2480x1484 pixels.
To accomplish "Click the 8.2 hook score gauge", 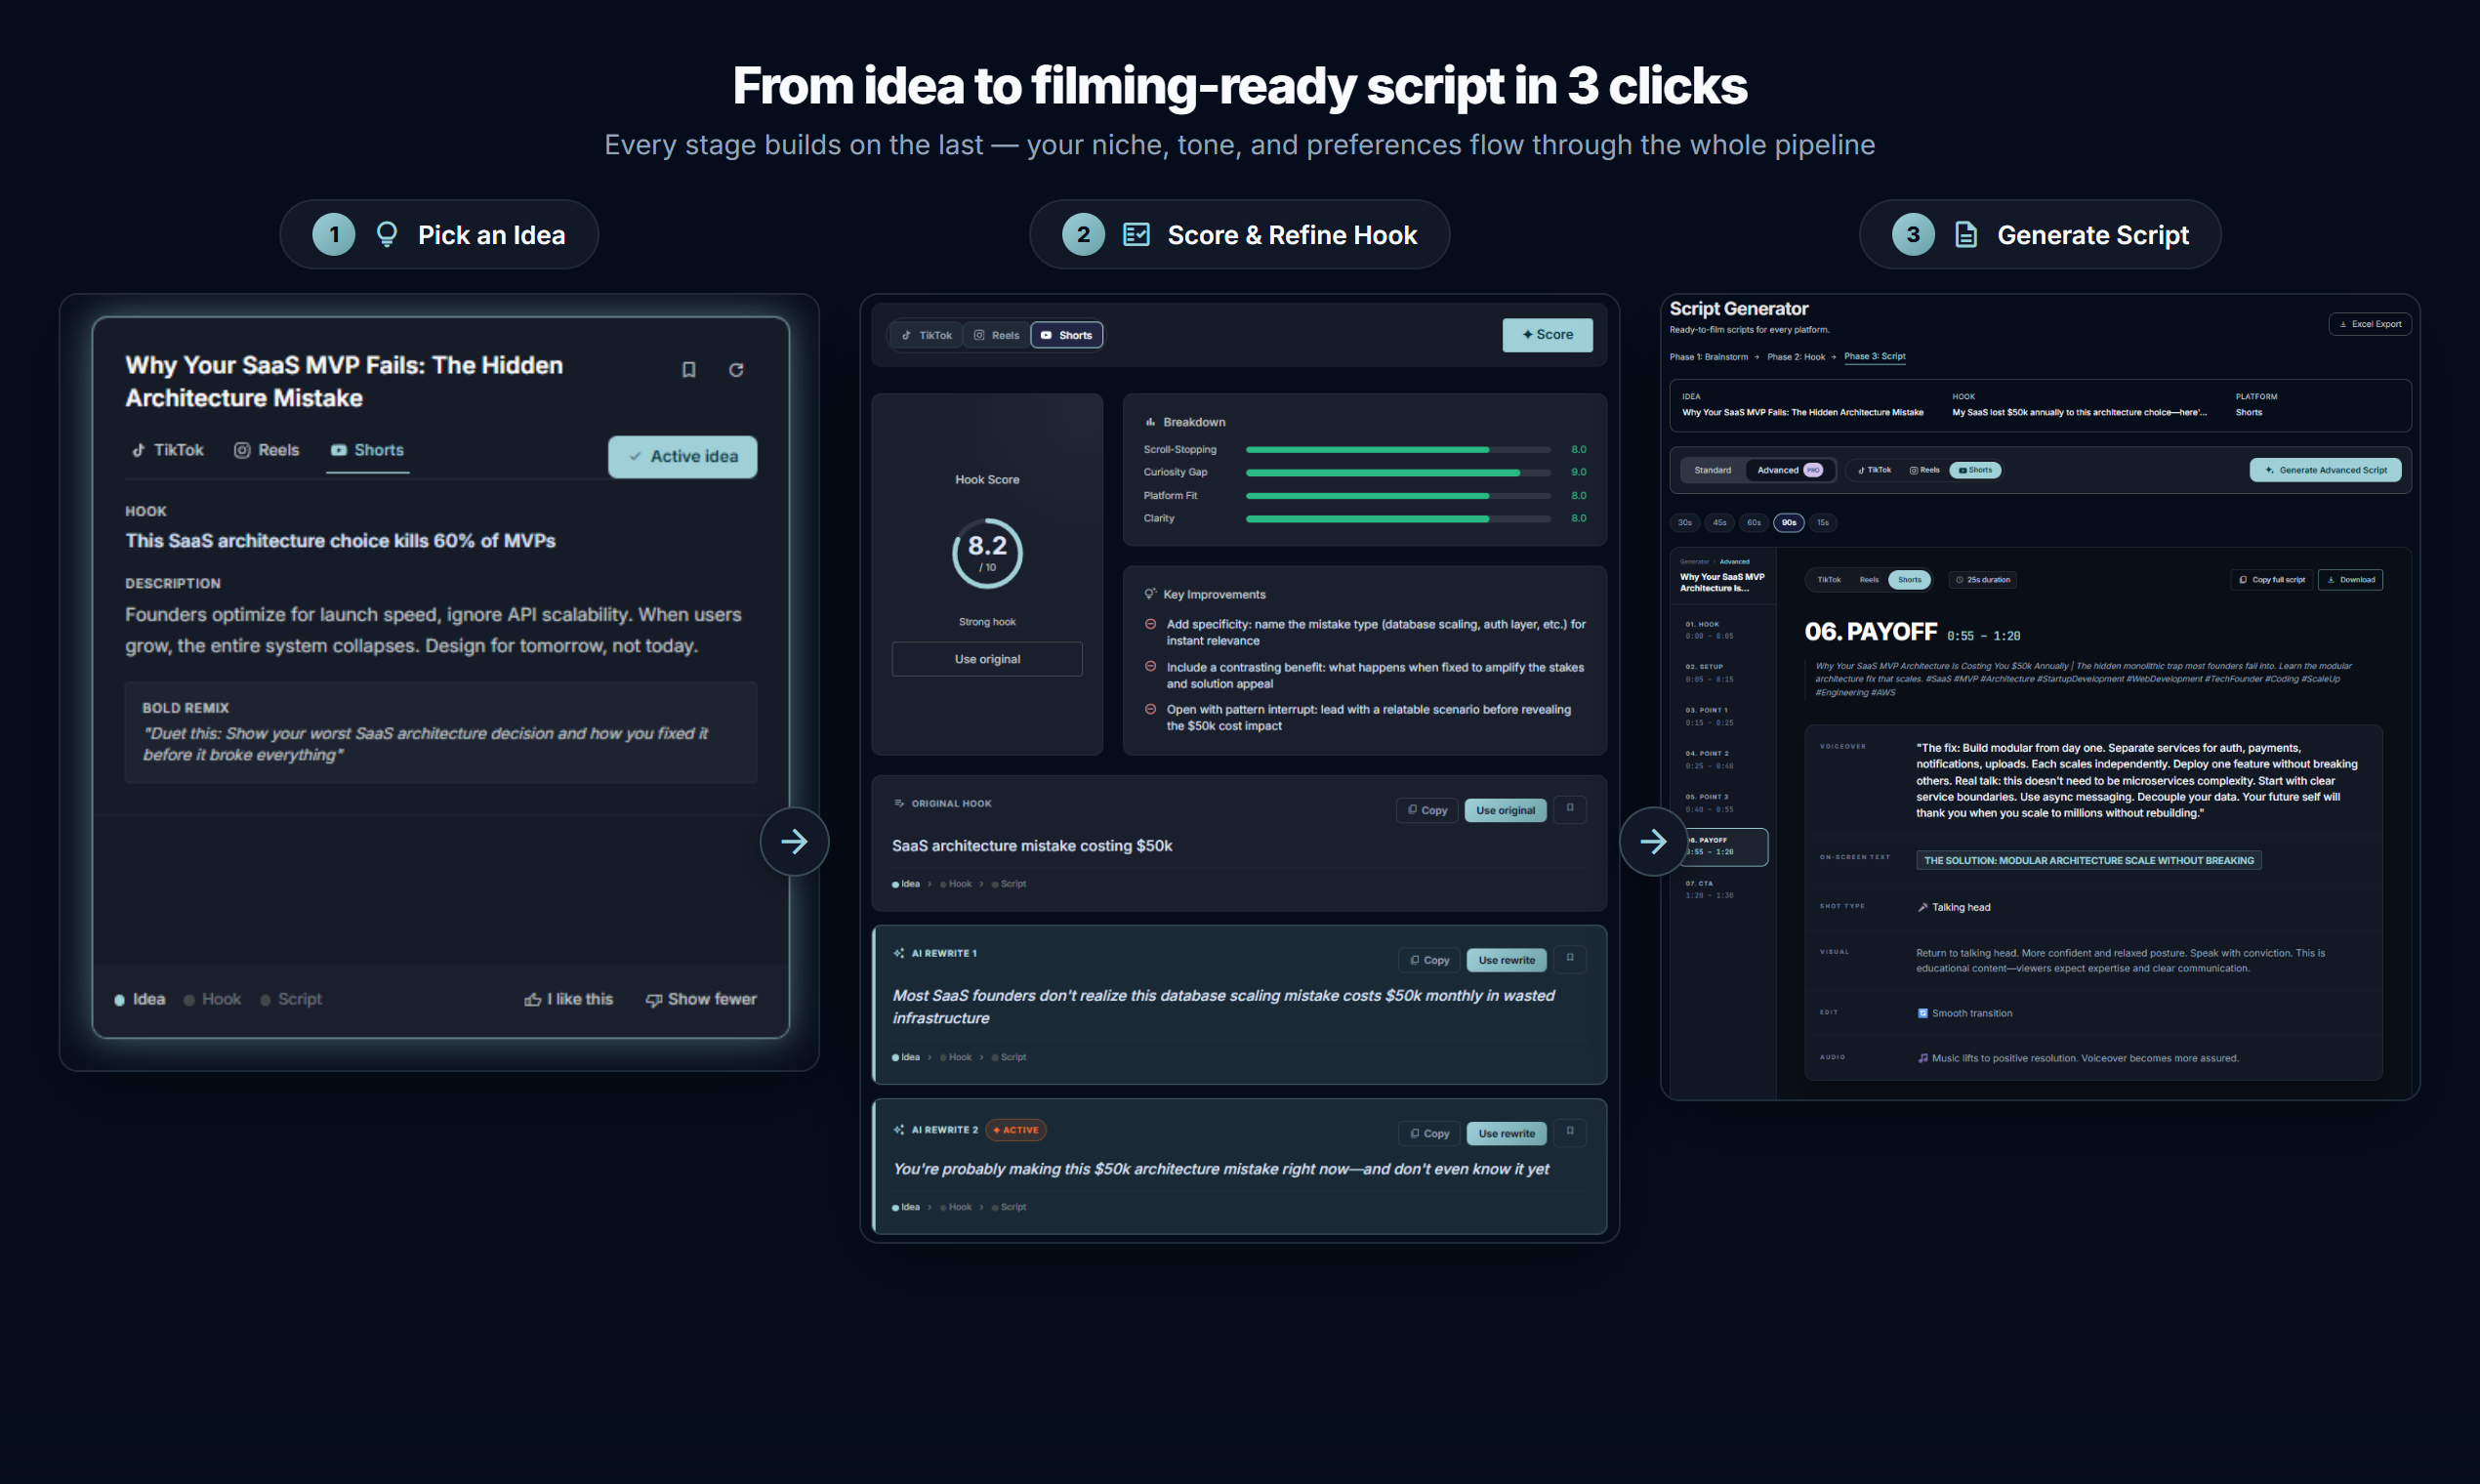I will click(987, 553).
